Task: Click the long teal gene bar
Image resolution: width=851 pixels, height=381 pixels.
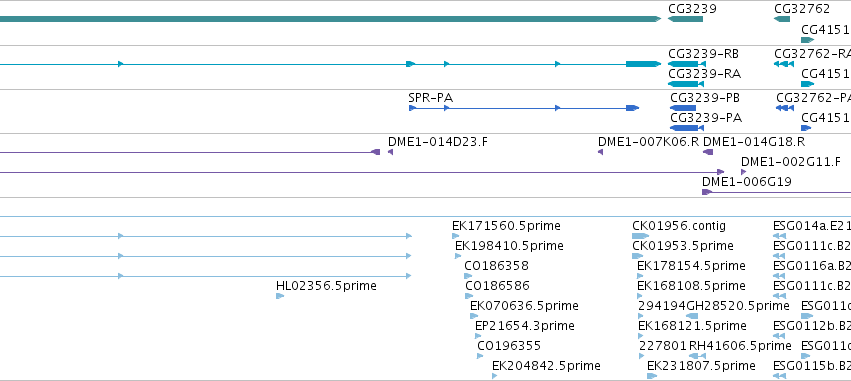Action: click(x=331, y=19)
